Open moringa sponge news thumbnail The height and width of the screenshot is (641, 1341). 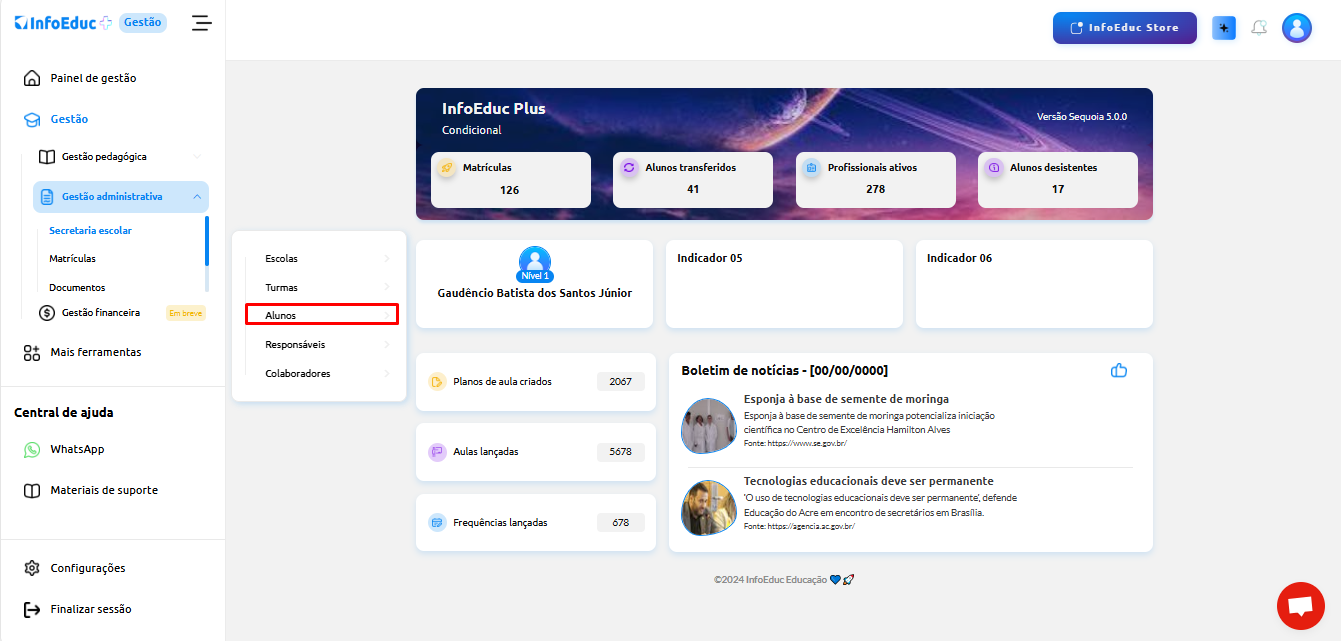[x=709, y=426]
